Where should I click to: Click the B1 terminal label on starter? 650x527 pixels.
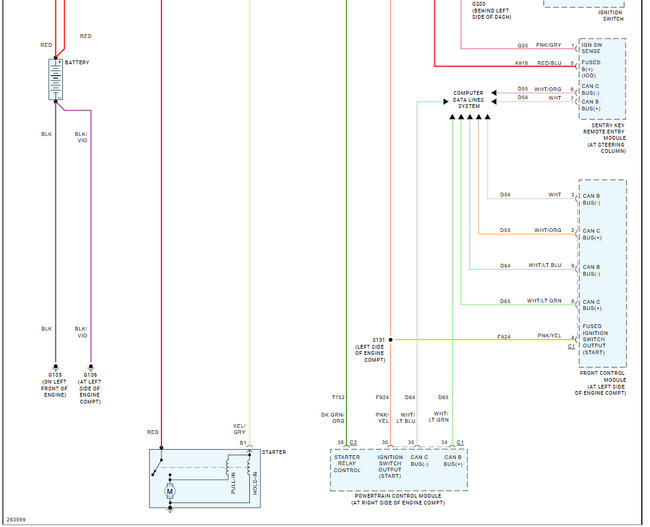(243, 443)
